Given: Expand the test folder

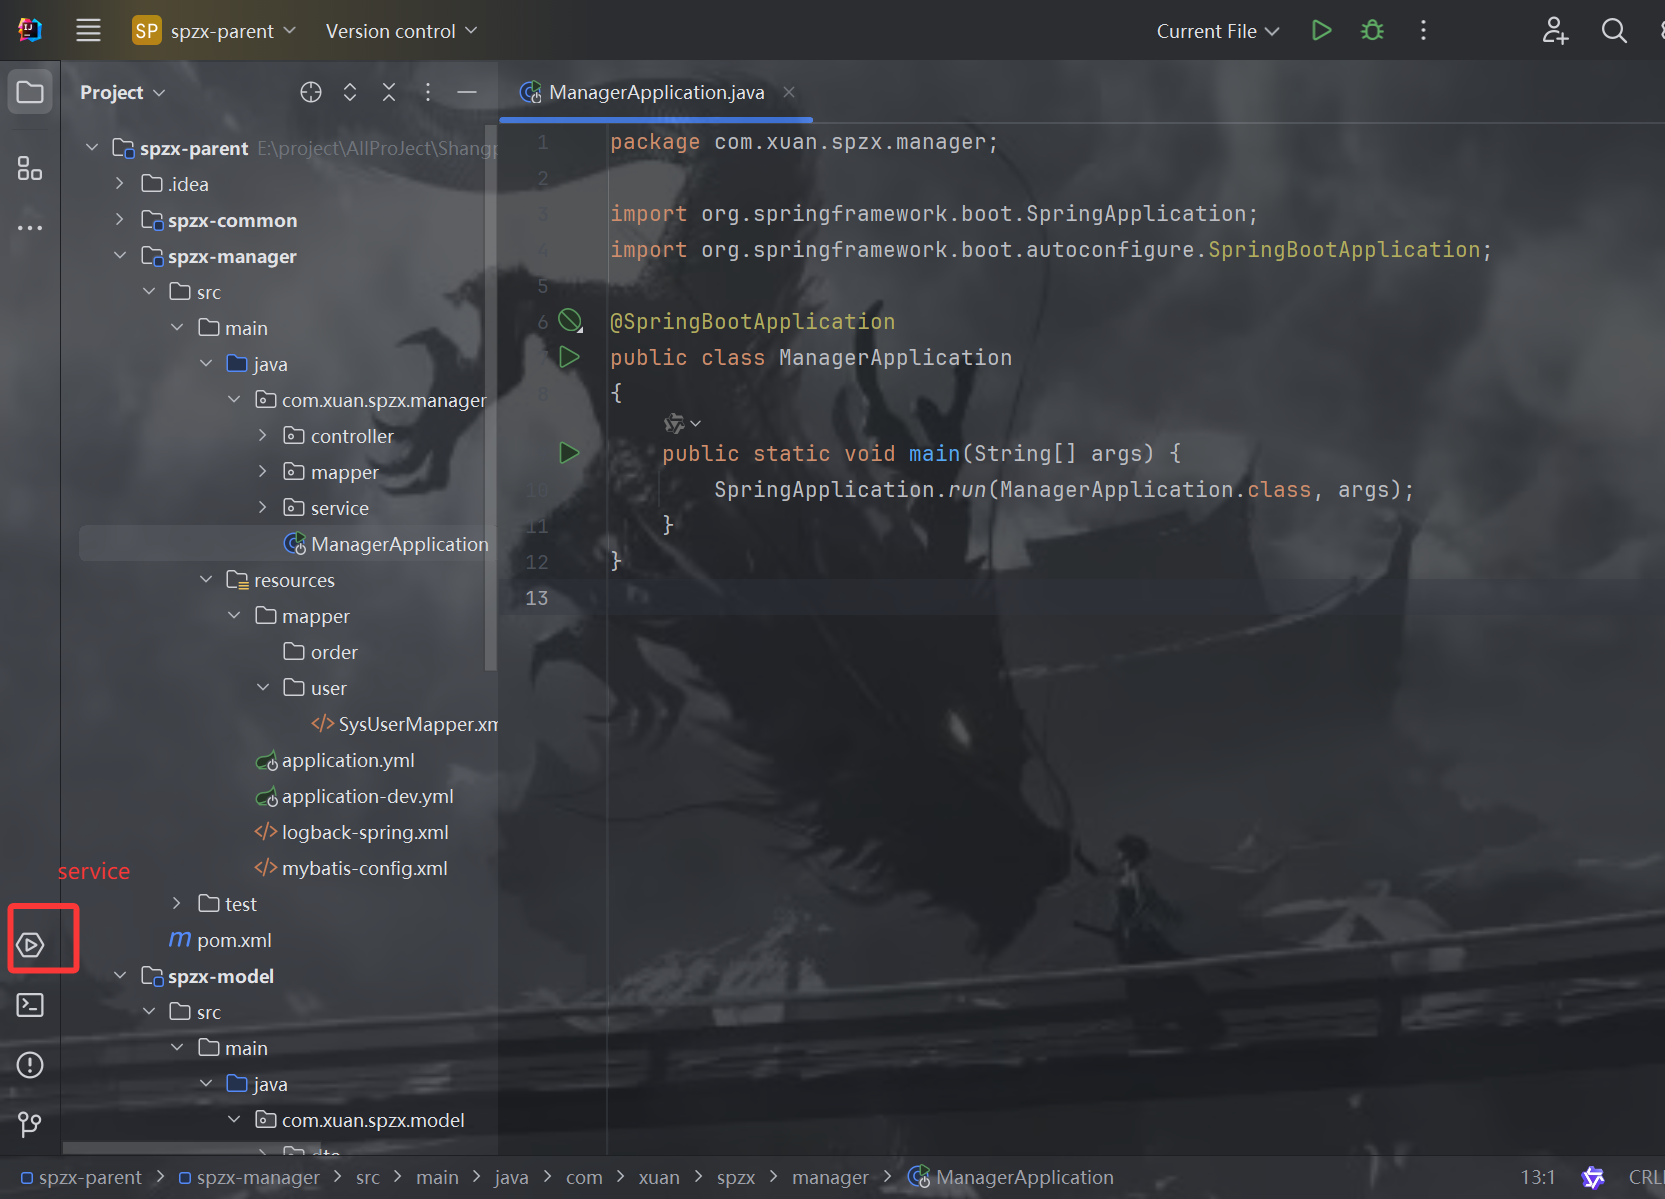Looking at the screenshot, I should click(177, 904).
